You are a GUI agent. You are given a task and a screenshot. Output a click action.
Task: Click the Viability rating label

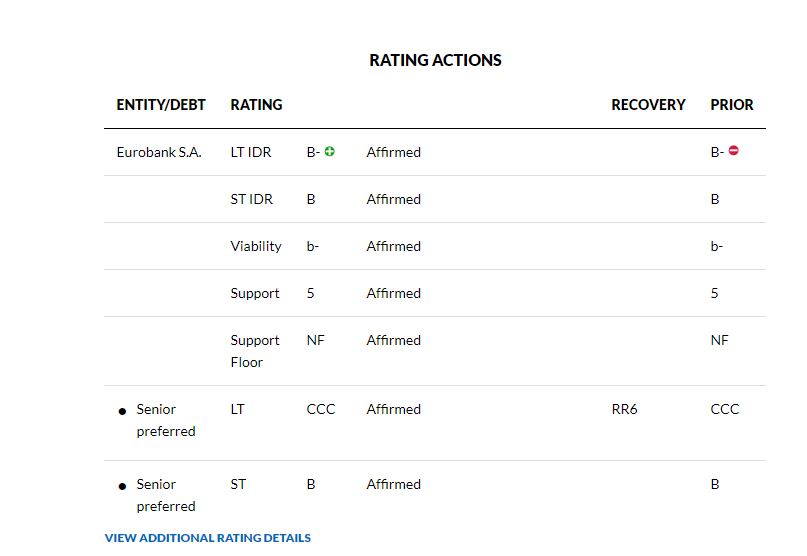256,246
